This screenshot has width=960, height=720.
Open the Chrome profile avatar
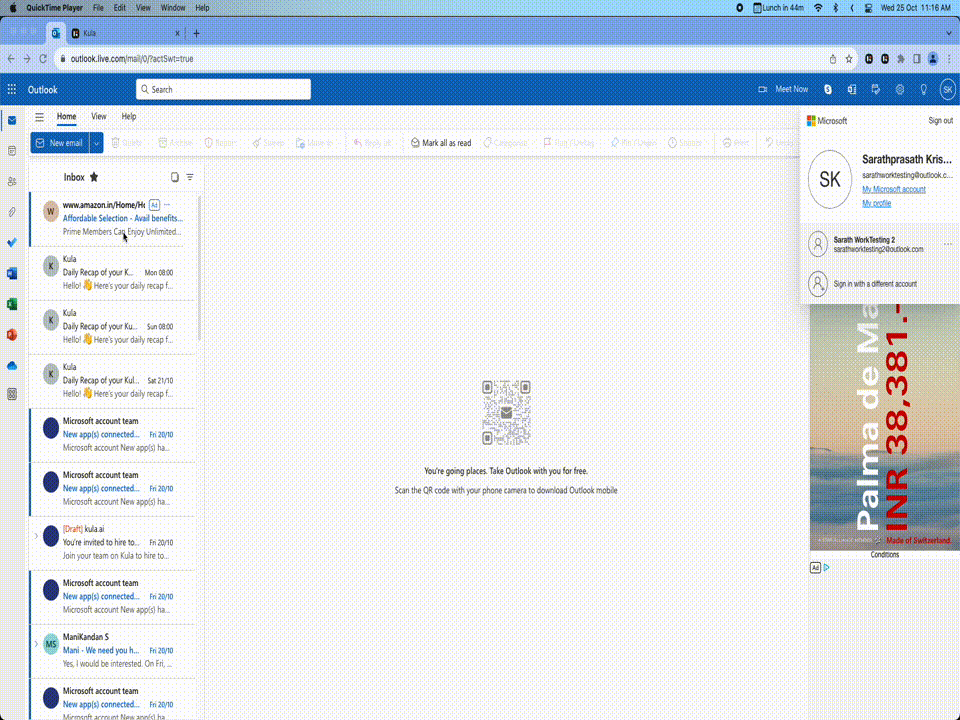933,59
